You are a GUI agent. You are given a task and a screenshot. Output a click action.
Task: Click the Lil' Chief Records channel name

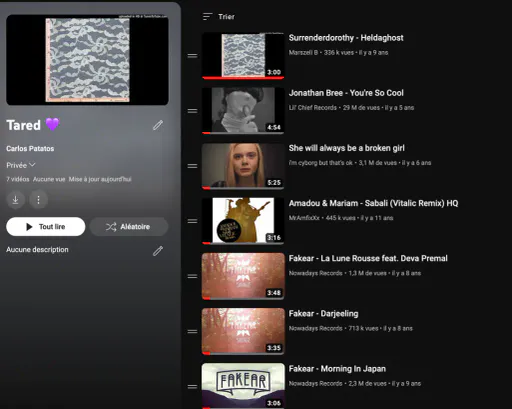tap(312, 108)
